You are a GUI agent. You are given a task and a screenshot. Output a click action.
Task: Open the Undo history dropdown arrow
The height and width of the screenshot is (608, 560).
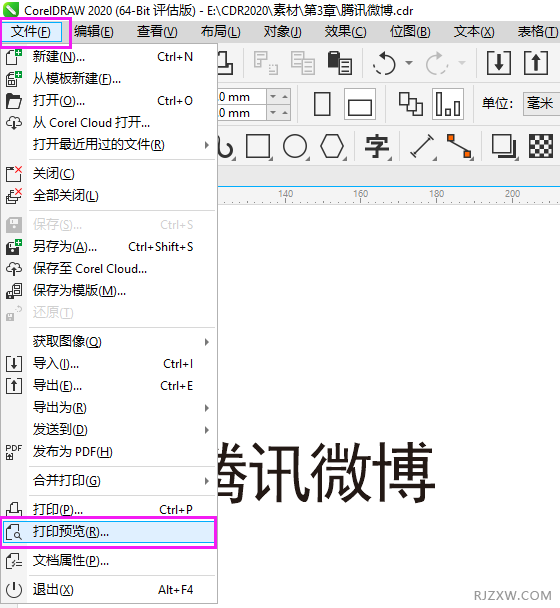coord(409,63)
